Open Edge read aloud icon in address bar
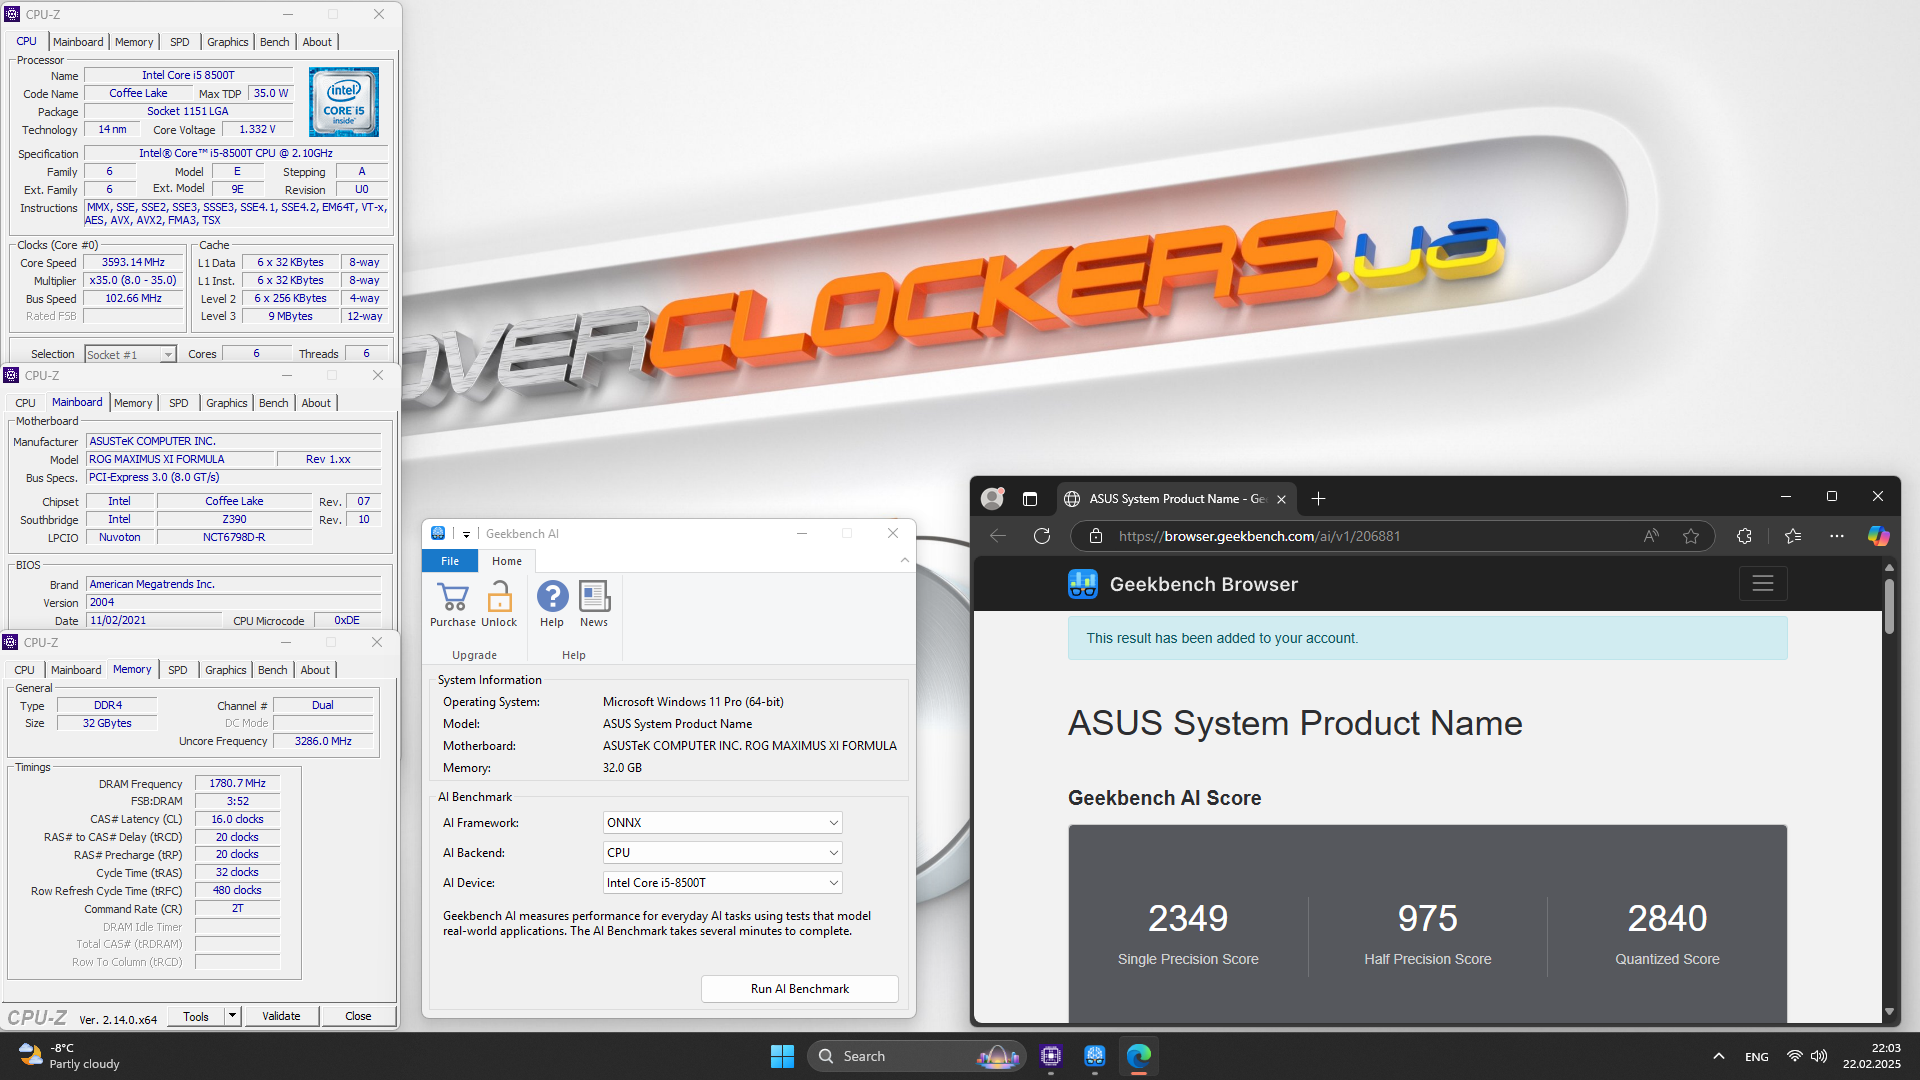Viewport: 1920px width, 1080px height. tap(1651, 536)
